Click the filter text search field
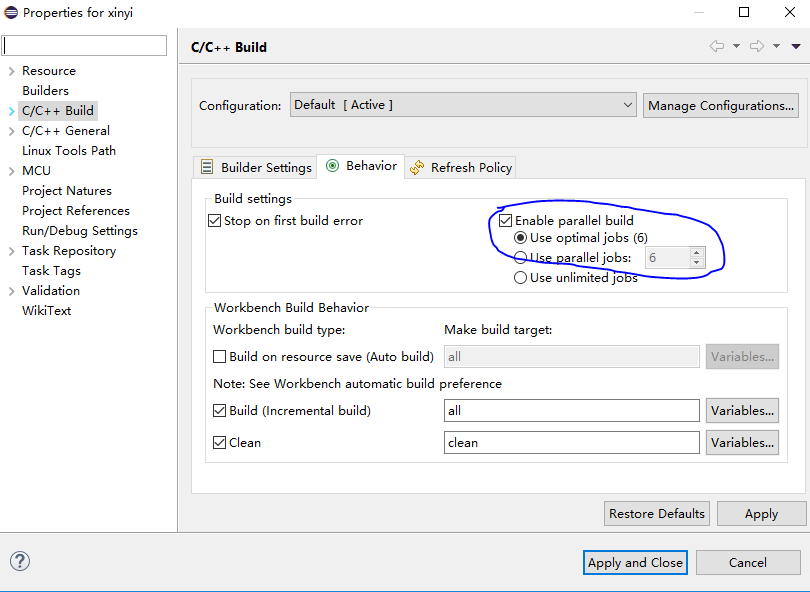 pos(85,46)
